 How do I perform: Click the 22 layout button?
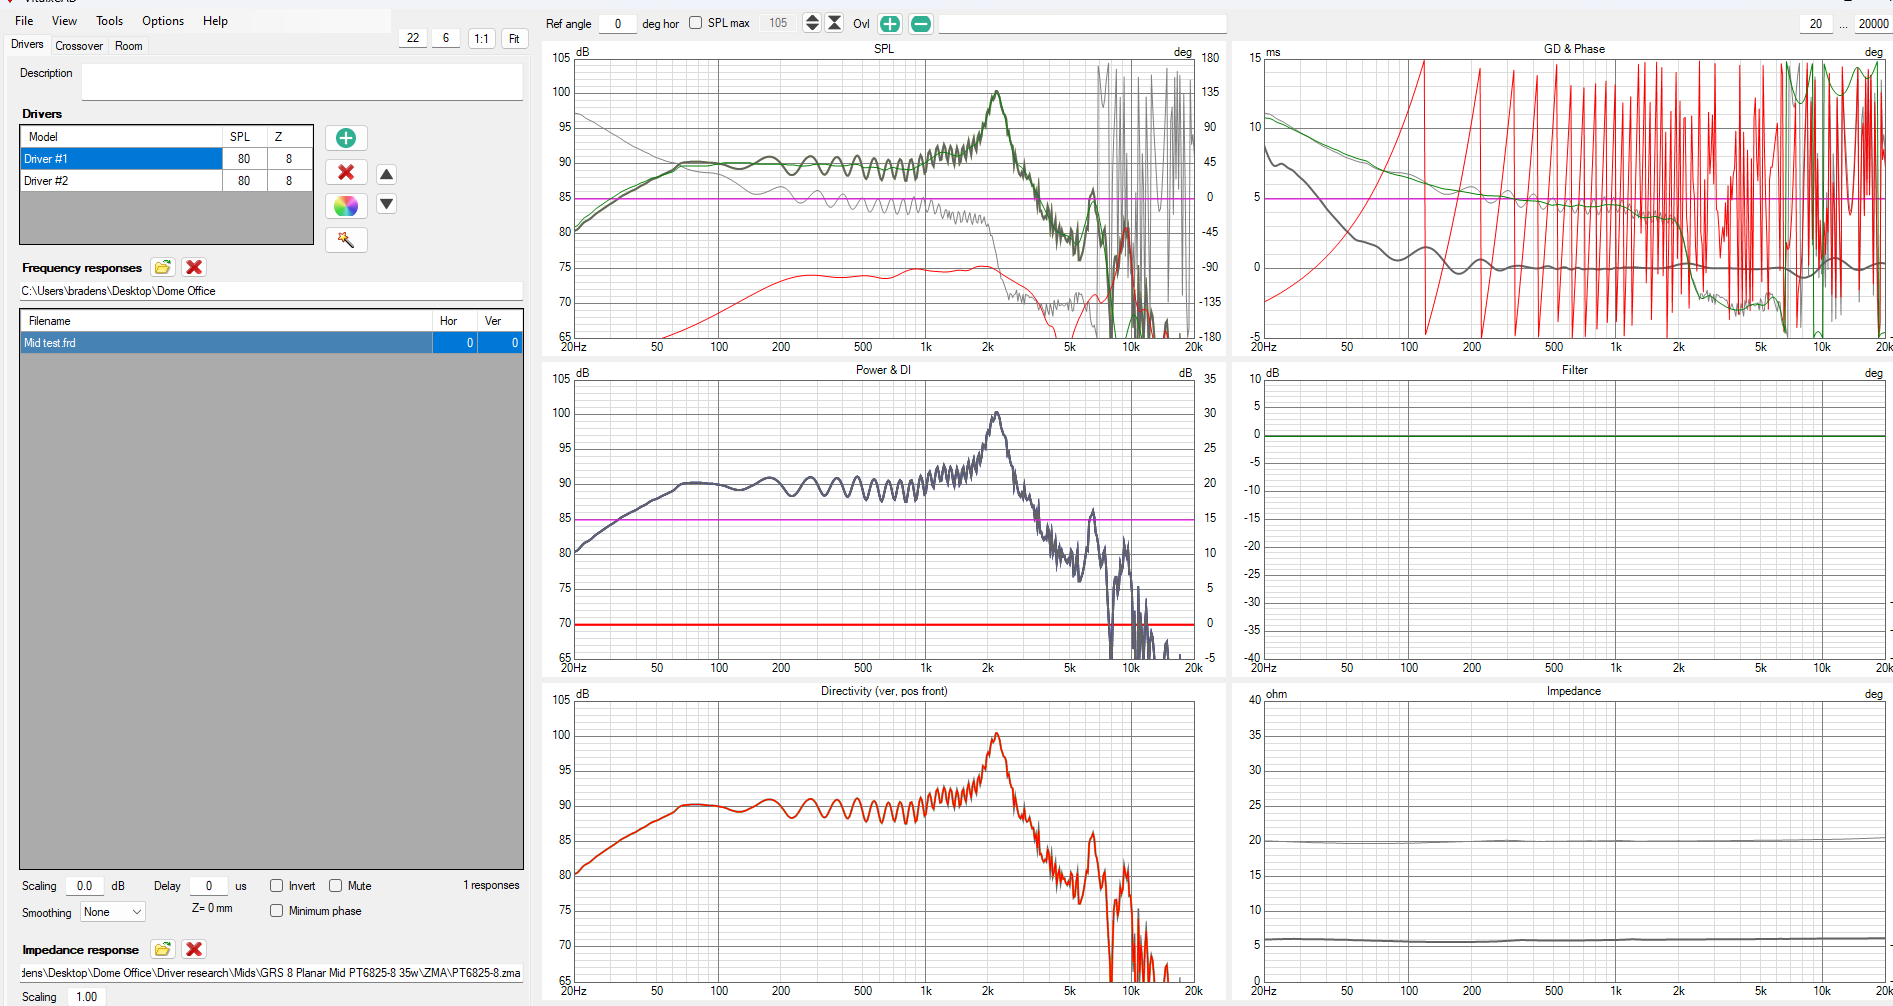coord(413,38)
